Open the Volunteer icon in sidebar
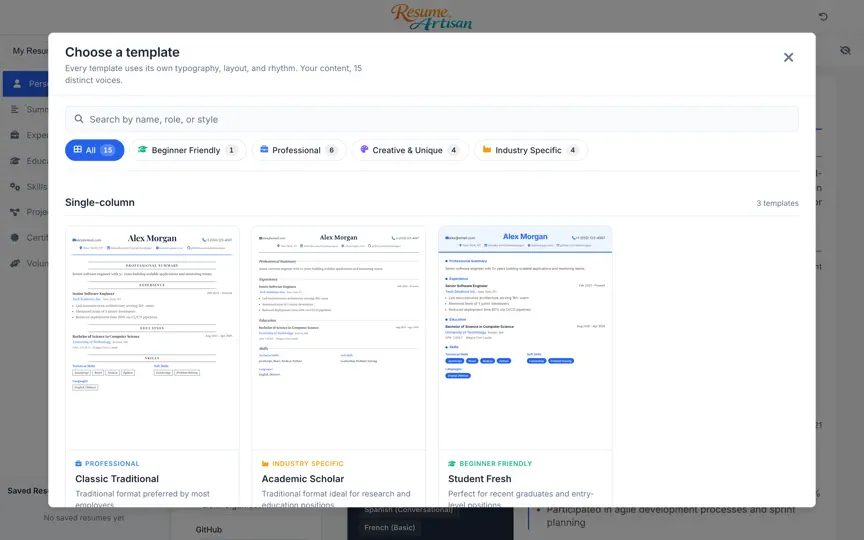This screenshot has width=864, height=540. tap(15, 263)
